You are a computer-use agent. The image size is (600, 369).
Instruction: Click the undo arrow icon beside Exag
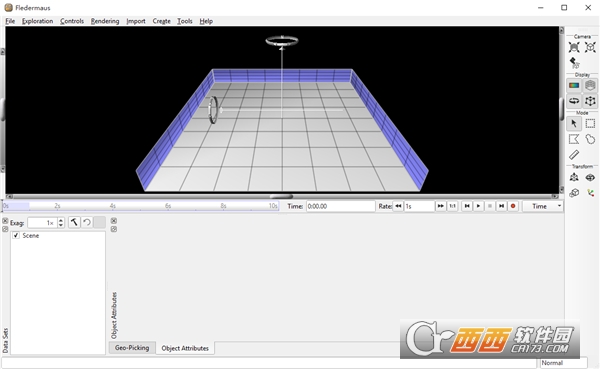click(x=87, y=222)
